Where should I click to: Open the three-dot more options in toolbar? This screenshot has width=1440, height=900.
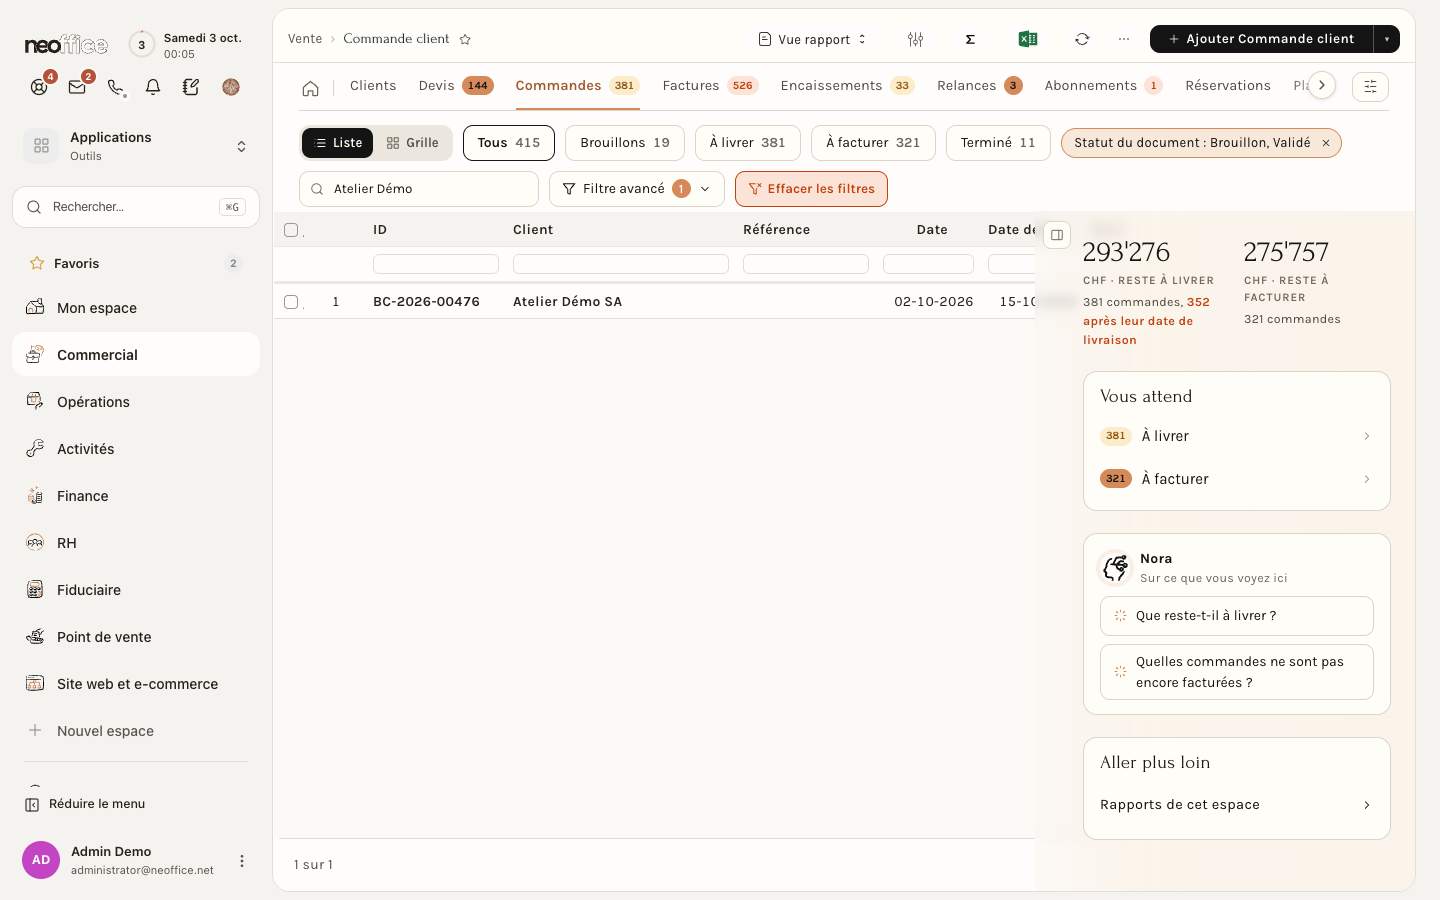(x=1124, y=39)
